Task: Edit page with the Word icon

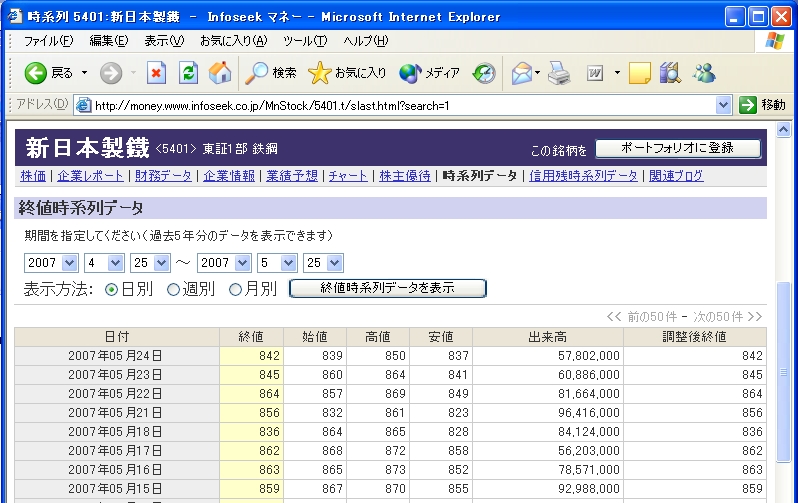Action: (x=595, y=73)
